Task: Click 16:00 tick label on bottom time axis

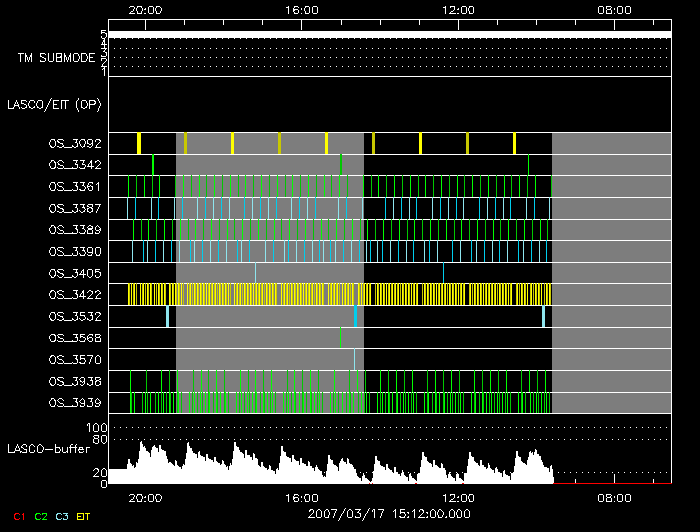Action: click(x=302, y=497)
